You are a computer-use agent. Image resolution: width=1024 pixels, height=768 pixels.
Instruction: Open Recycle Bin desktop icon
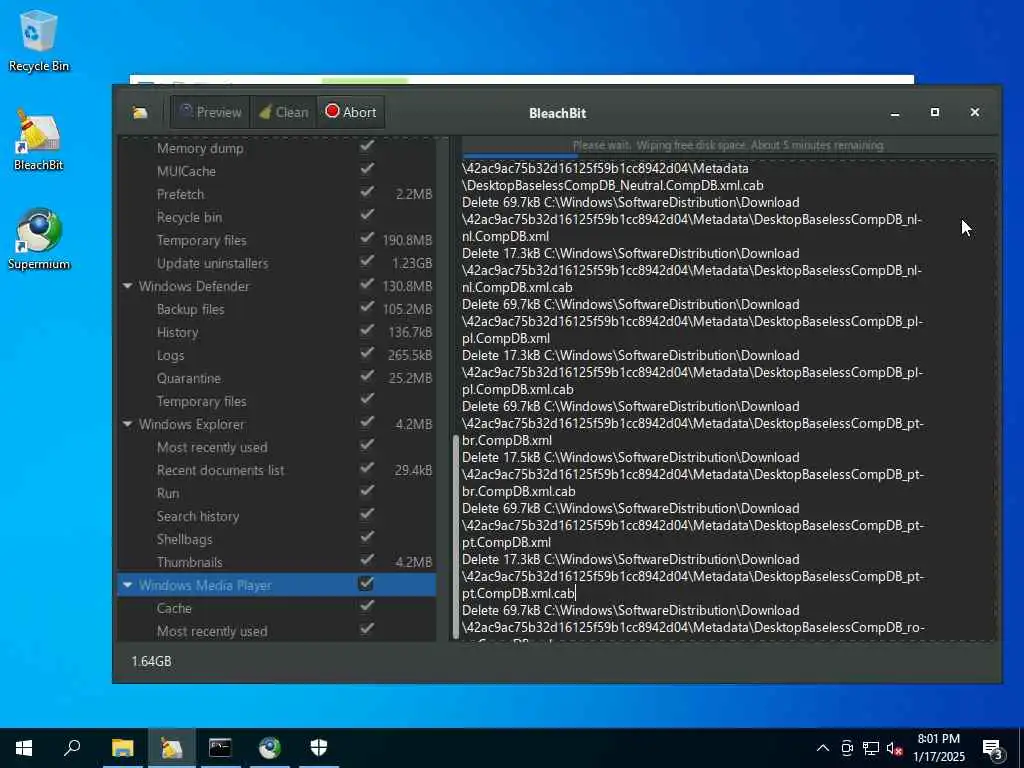pyautogui.click(x=39, y=40)
